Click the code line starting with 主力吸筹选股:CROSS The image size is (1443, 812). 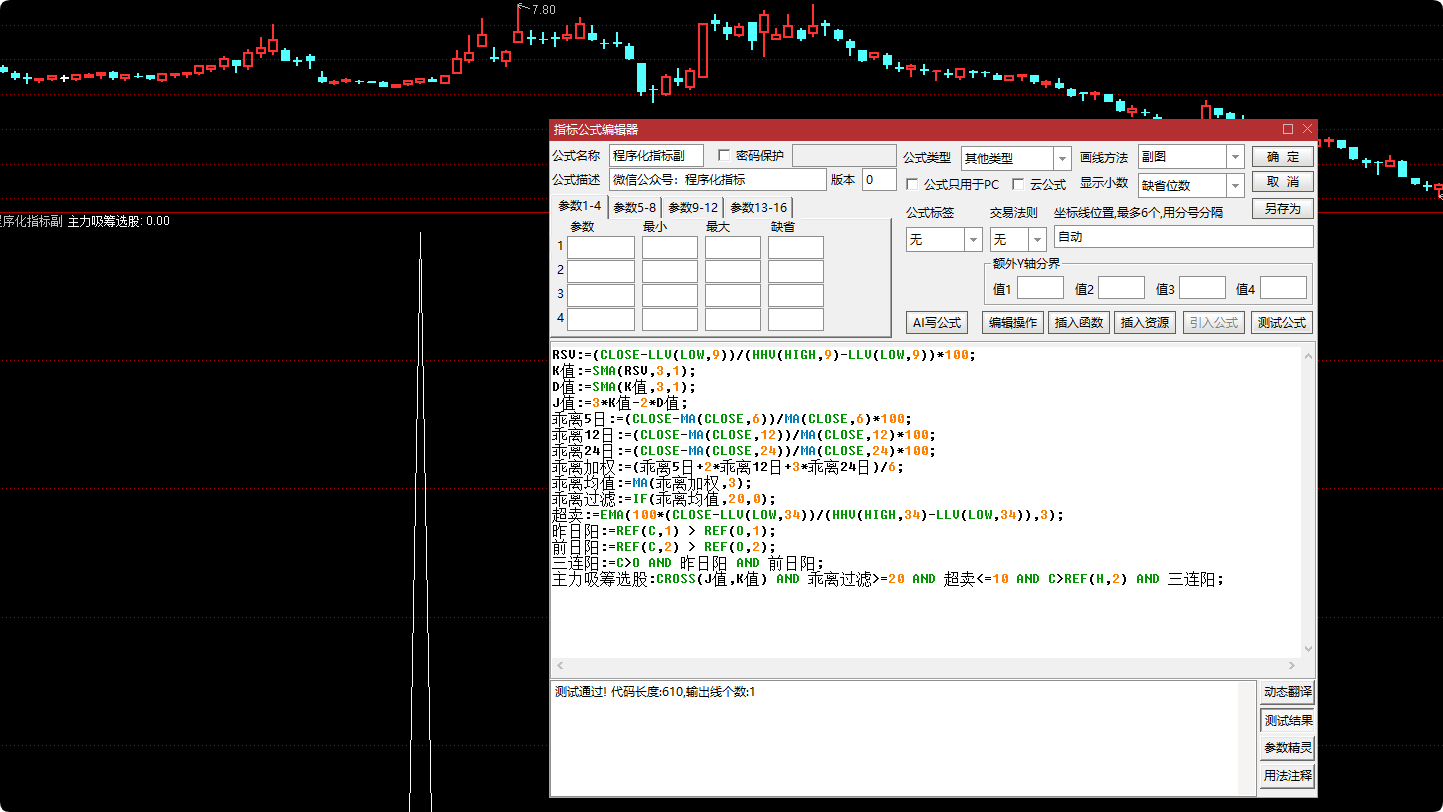(x=888, y=579)
